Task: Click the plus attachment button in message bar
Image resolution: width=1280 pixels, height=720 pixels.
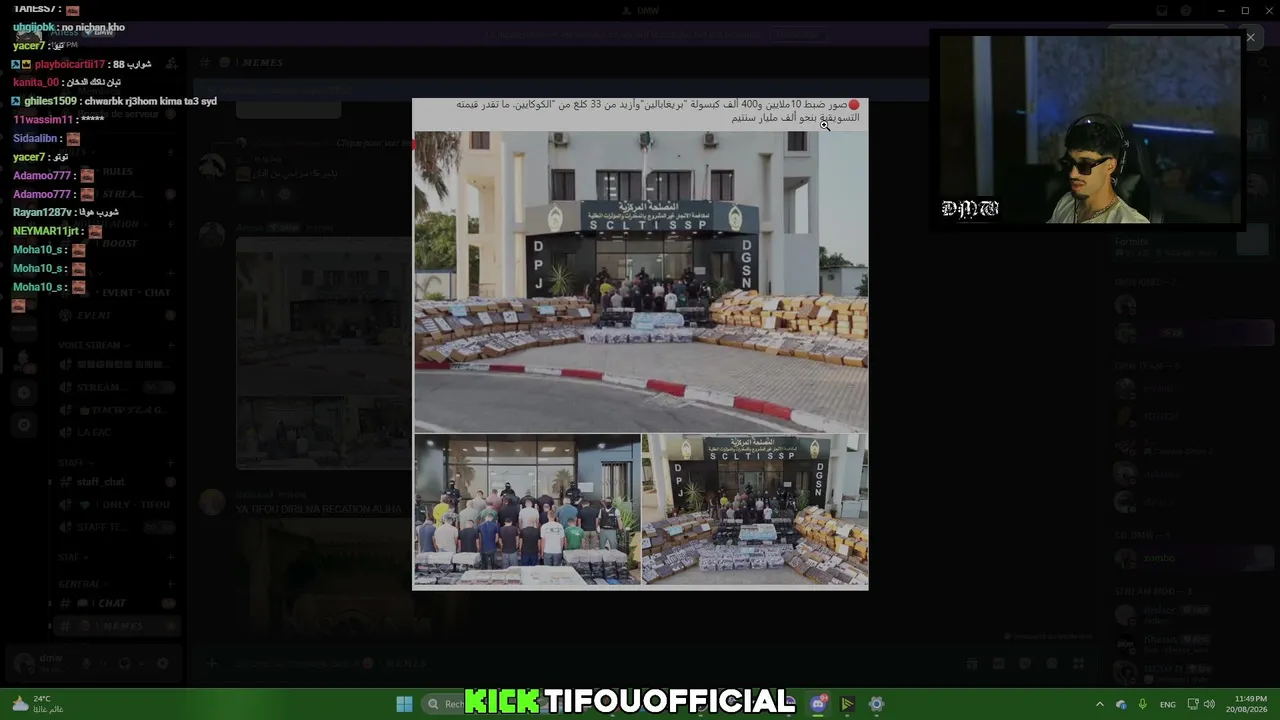Action: pos(211,663)
